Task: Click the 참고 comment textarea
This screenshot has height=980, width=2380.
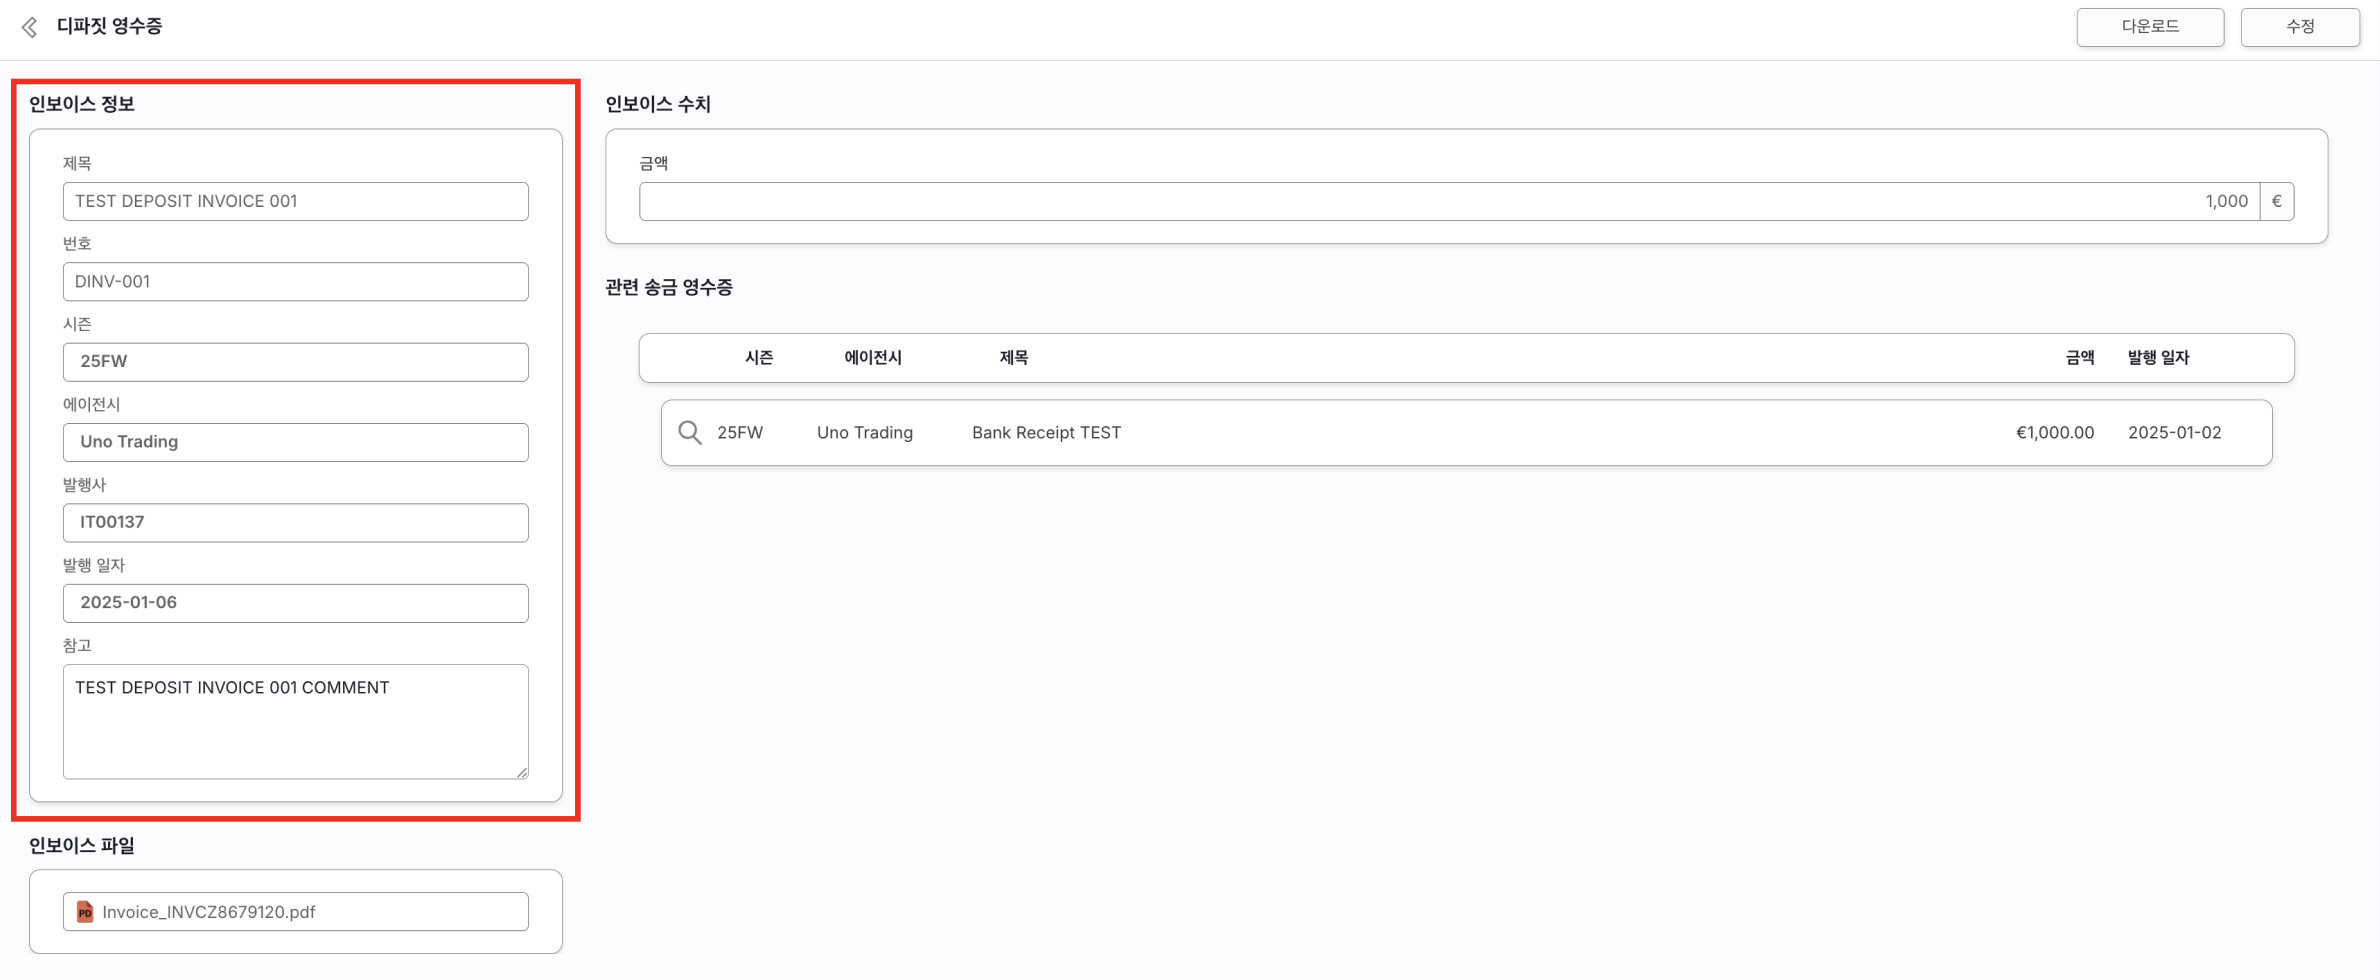Action: pos(295,720)
